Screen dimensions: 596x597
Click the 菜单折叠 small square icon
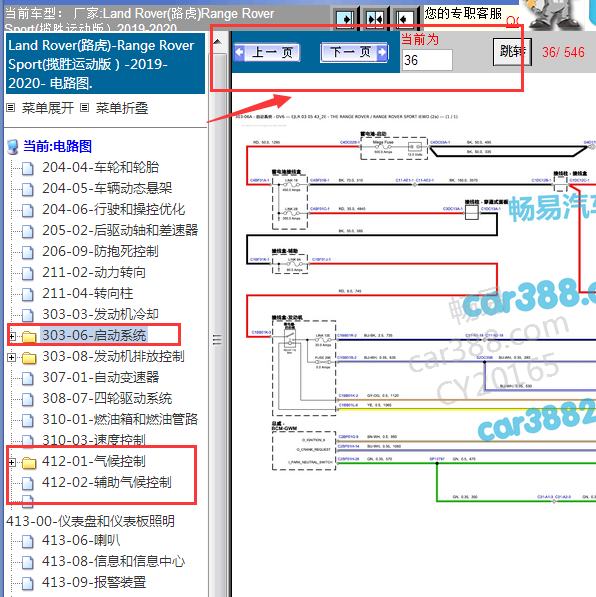coord(85,108)
